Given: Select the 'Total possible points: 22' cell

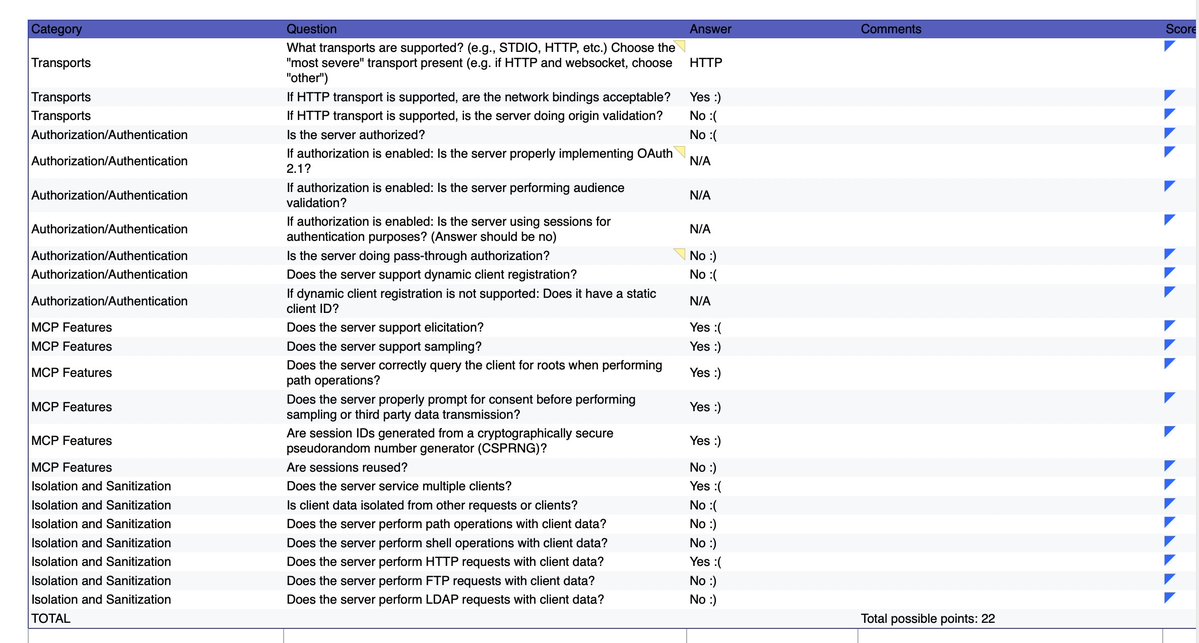Looking at the screenshot, I should [x=928, y=619].
